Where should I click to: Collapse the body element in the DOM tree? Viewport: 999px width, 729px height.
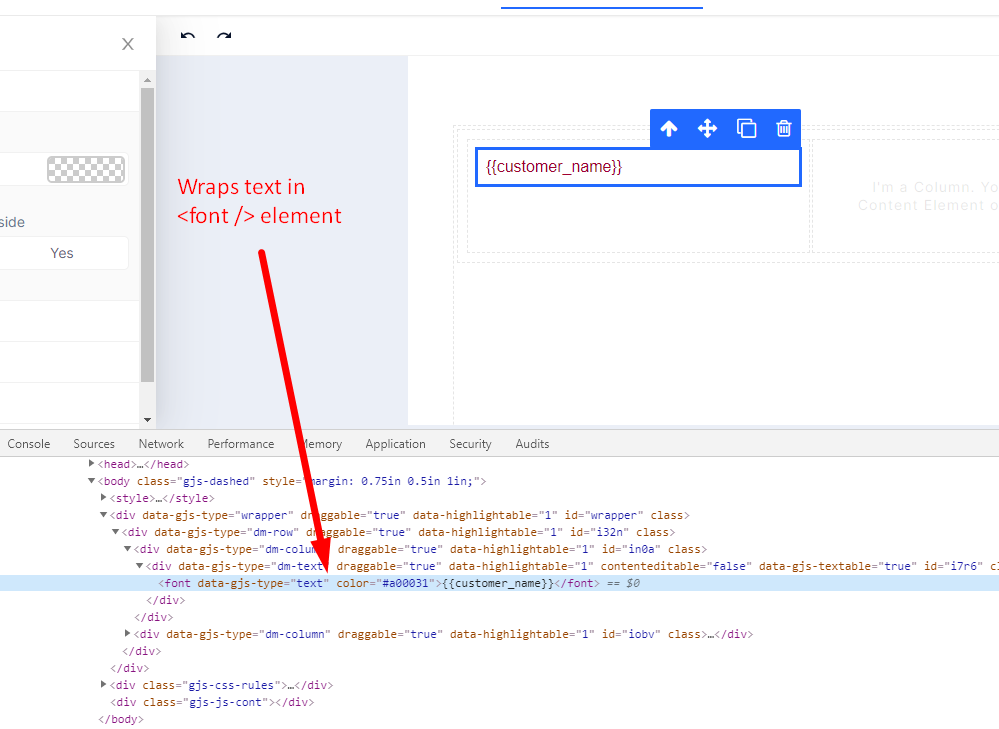tap(91, 480)
